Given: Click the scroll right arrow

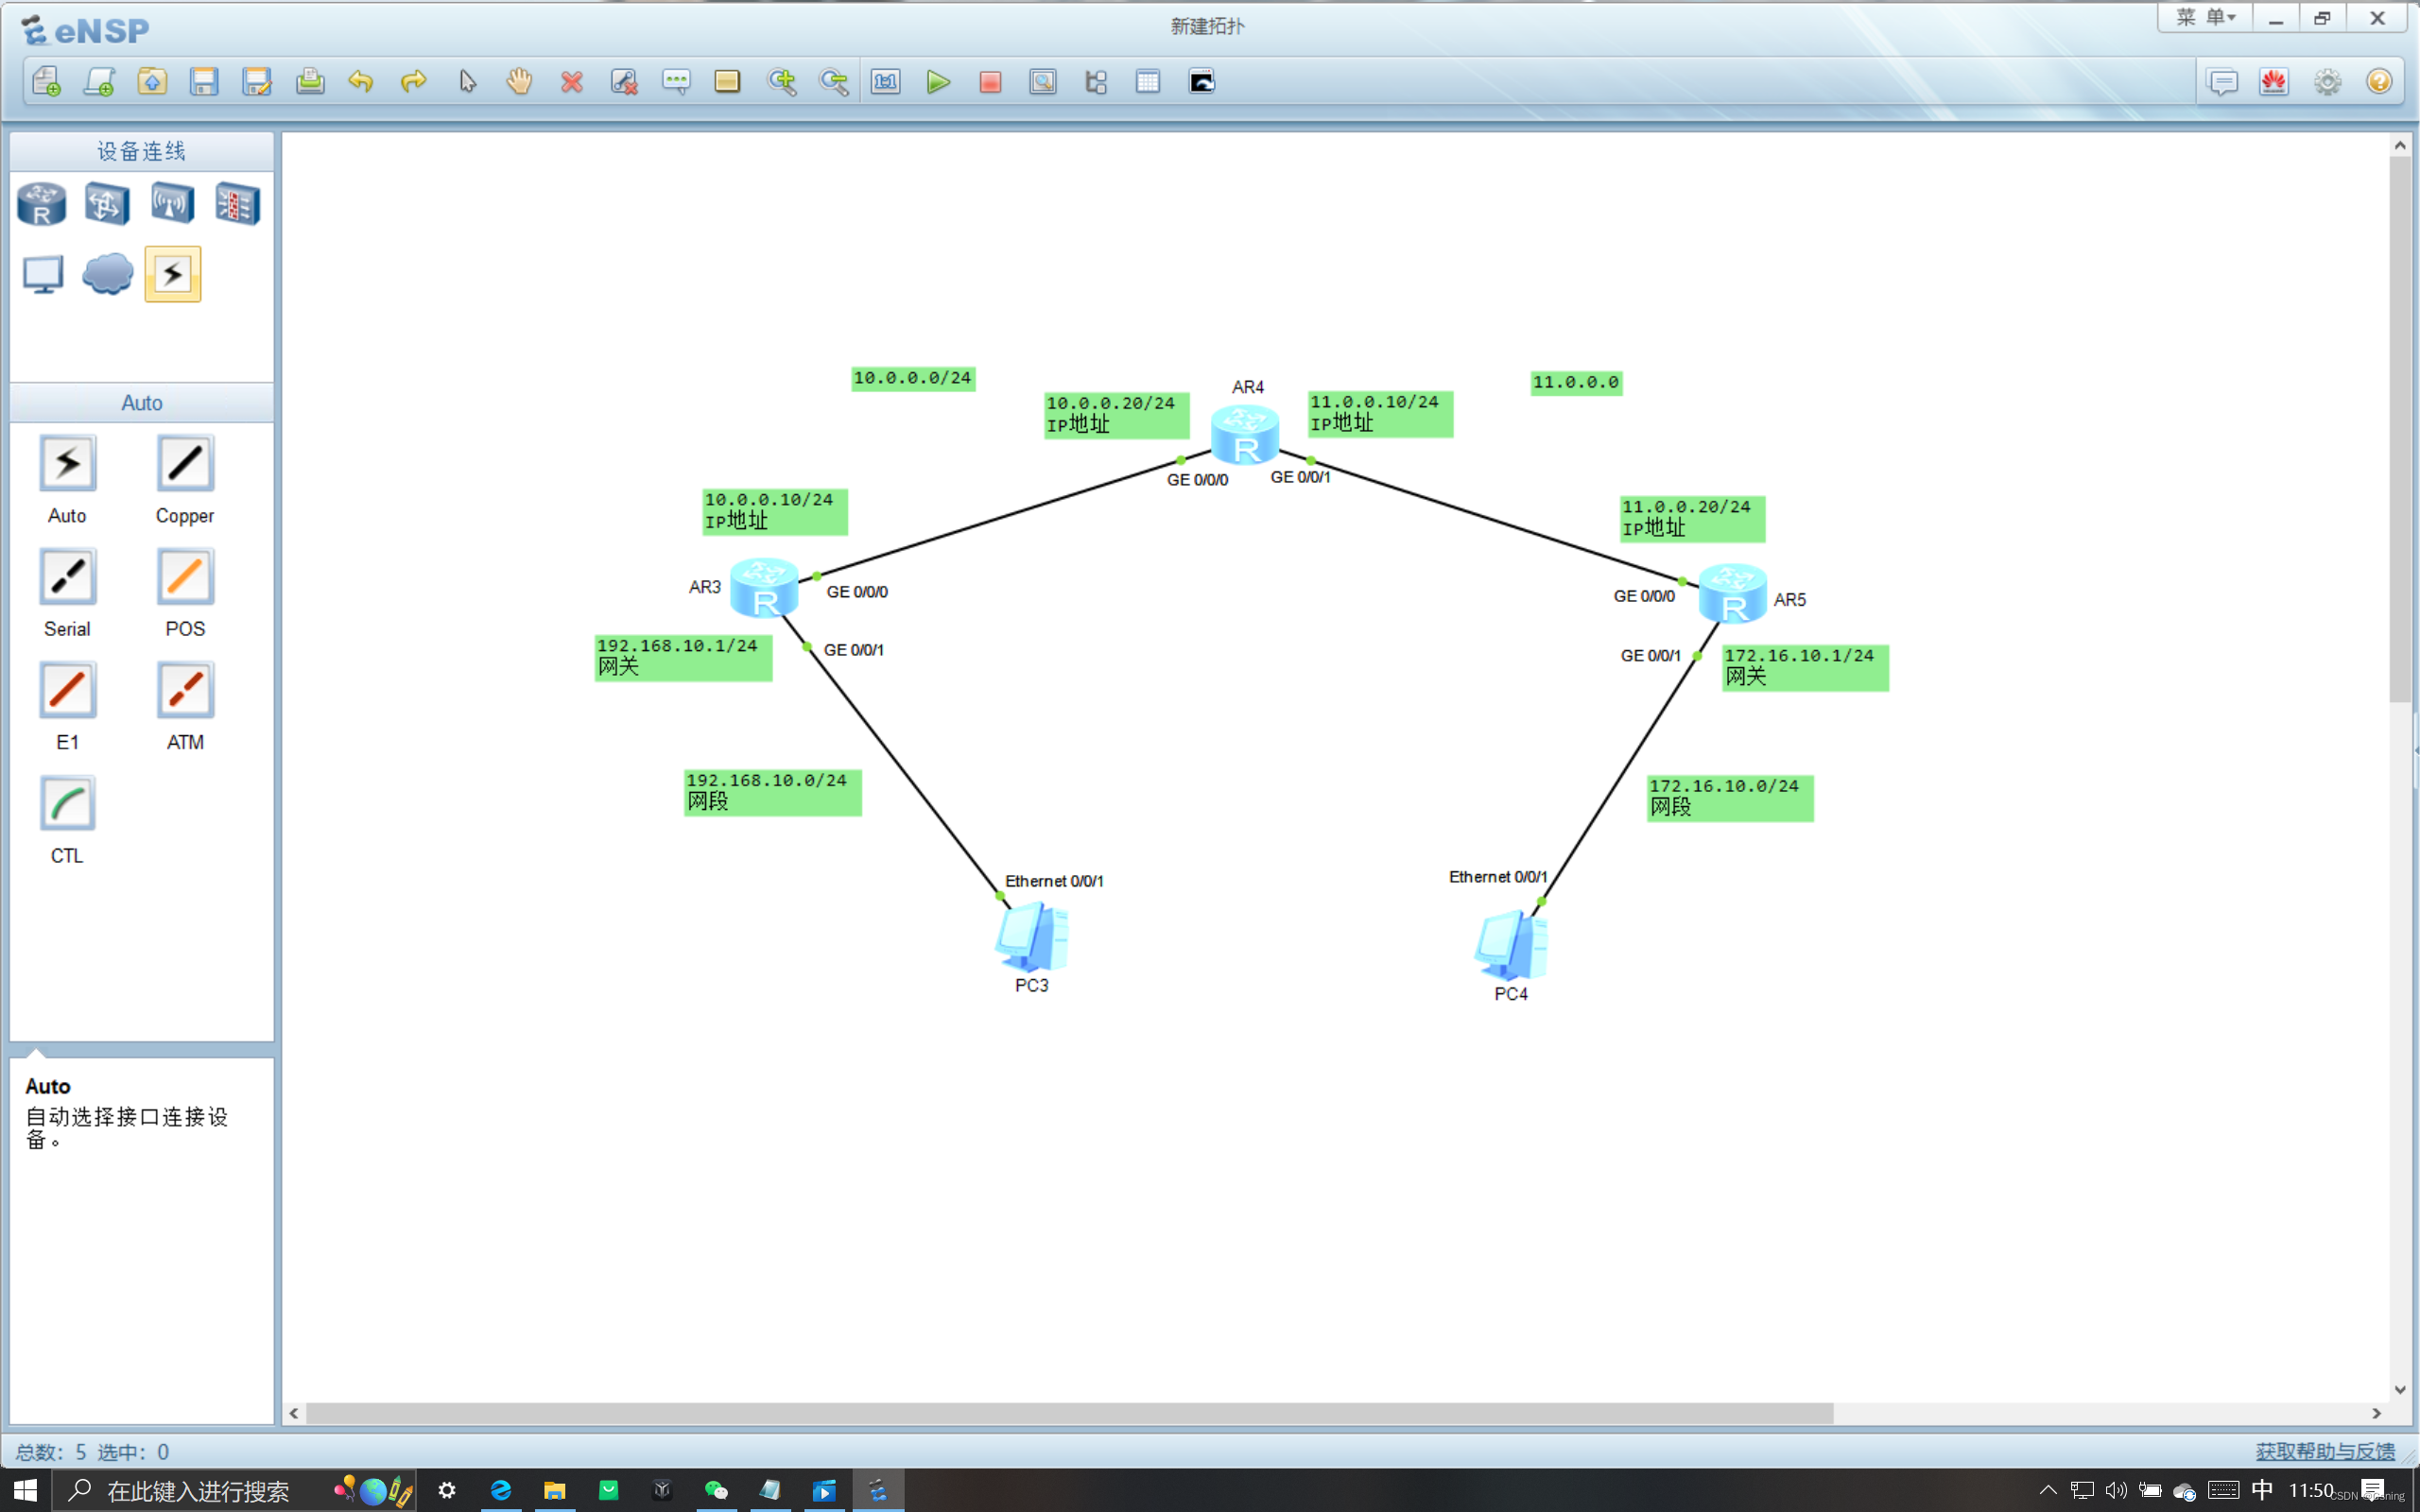Looking at the screenshot, I should 2377,1413.
